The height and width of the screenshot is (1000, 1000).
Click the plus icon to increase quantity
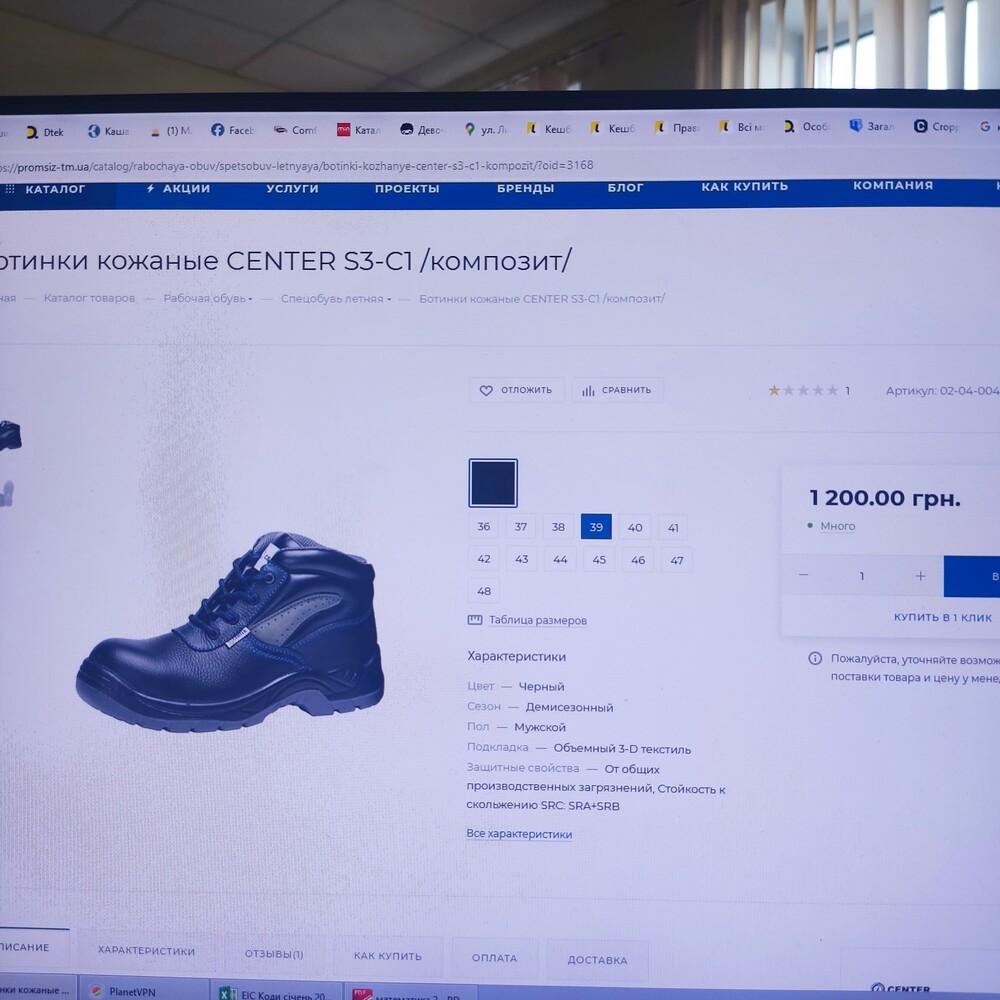pyautogui.click(x=920, y=576)
